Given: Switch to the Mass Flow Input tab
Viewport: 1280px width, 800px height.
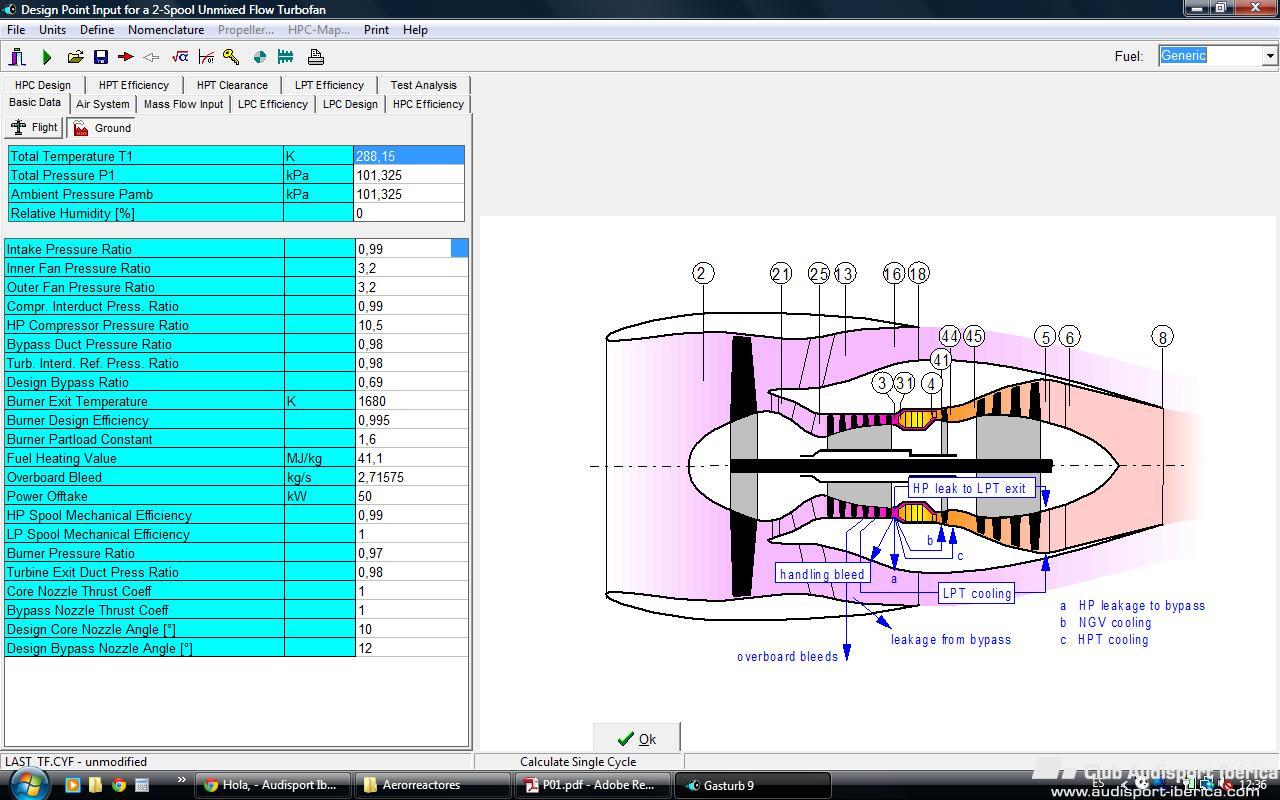Looking at the screenshot, I should (x=183, y=104).
